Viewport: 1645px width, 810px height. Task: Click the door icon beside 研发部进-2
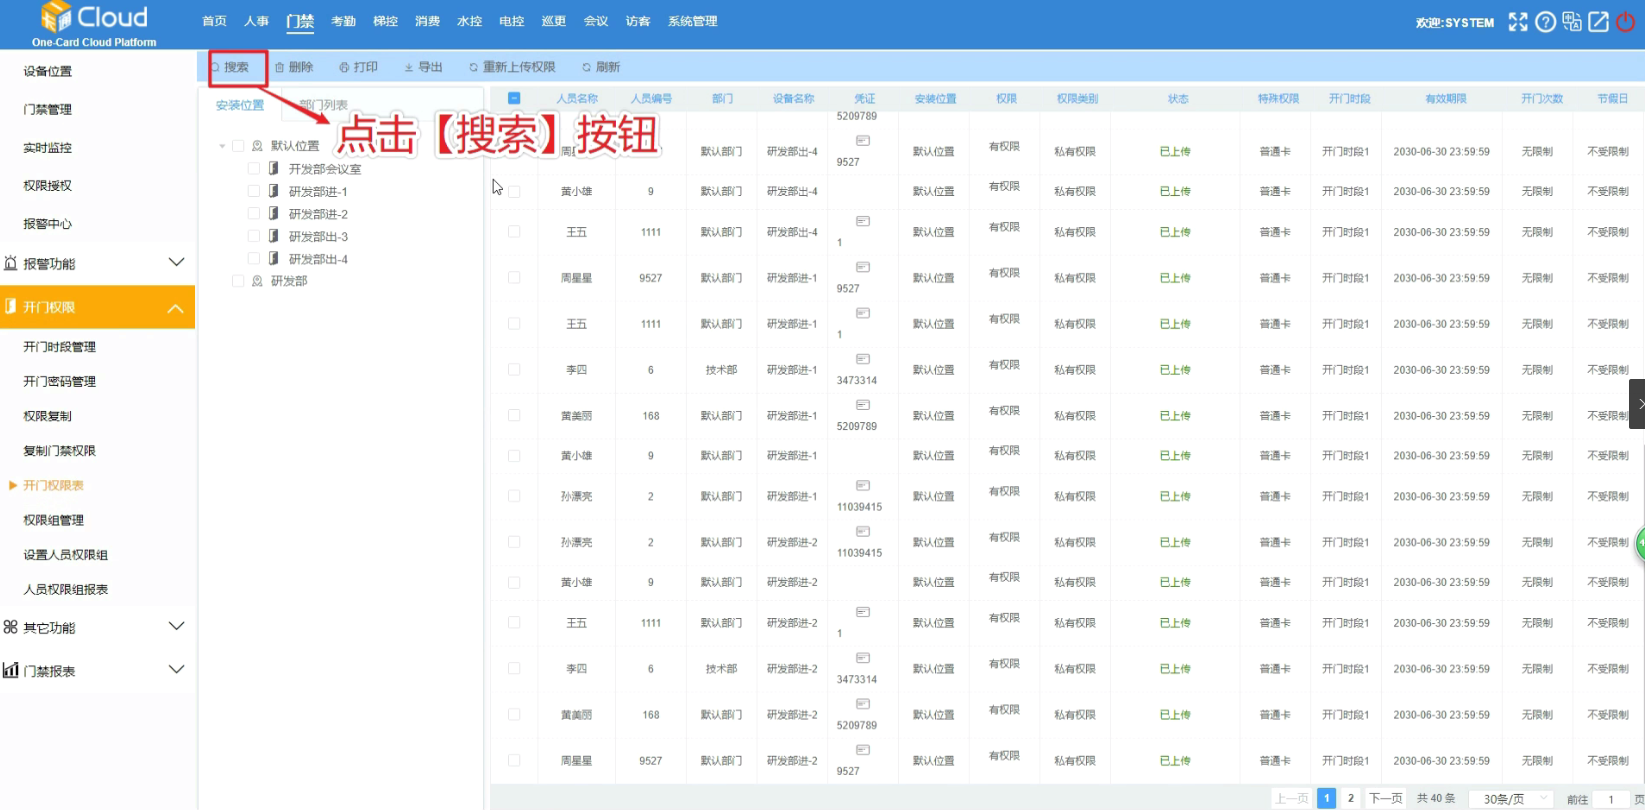[274, 213]
